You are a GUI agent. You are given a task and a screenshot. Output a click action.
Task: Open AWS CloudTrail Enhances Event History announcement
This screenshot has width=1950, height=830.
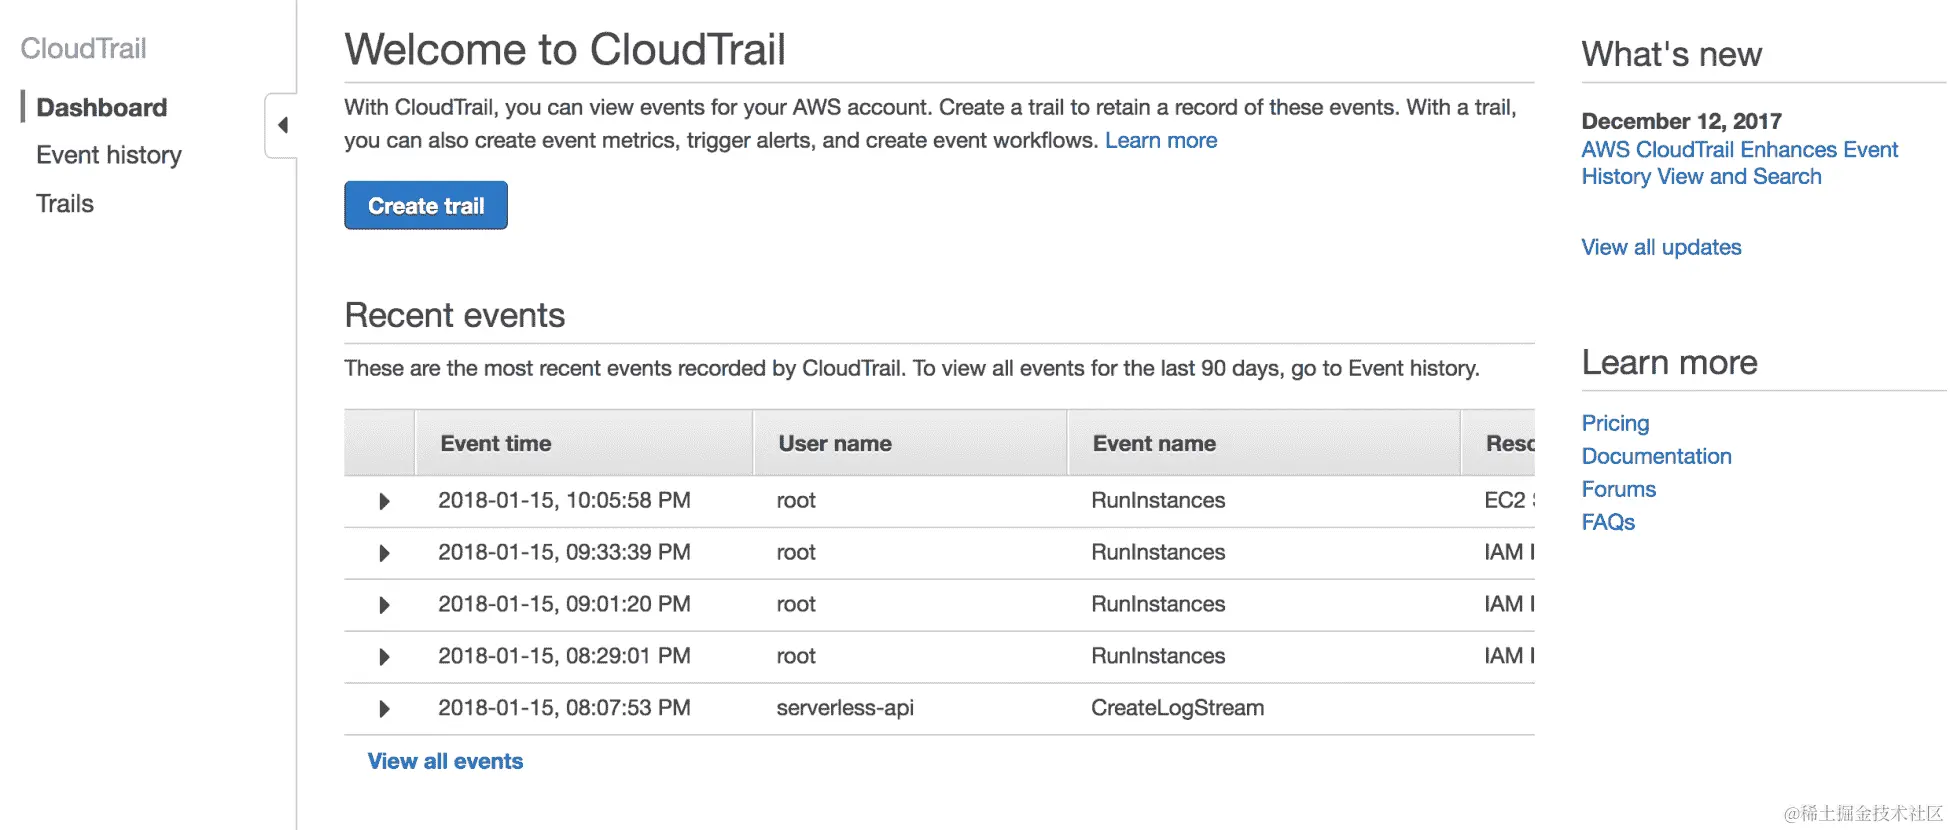coord(1739,163)
